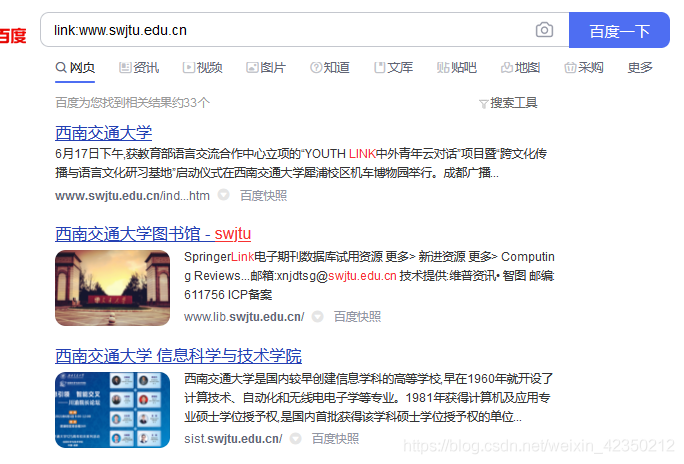Click the www.swjtu.edu.cn/ind...htm URL

click(132, 196)
